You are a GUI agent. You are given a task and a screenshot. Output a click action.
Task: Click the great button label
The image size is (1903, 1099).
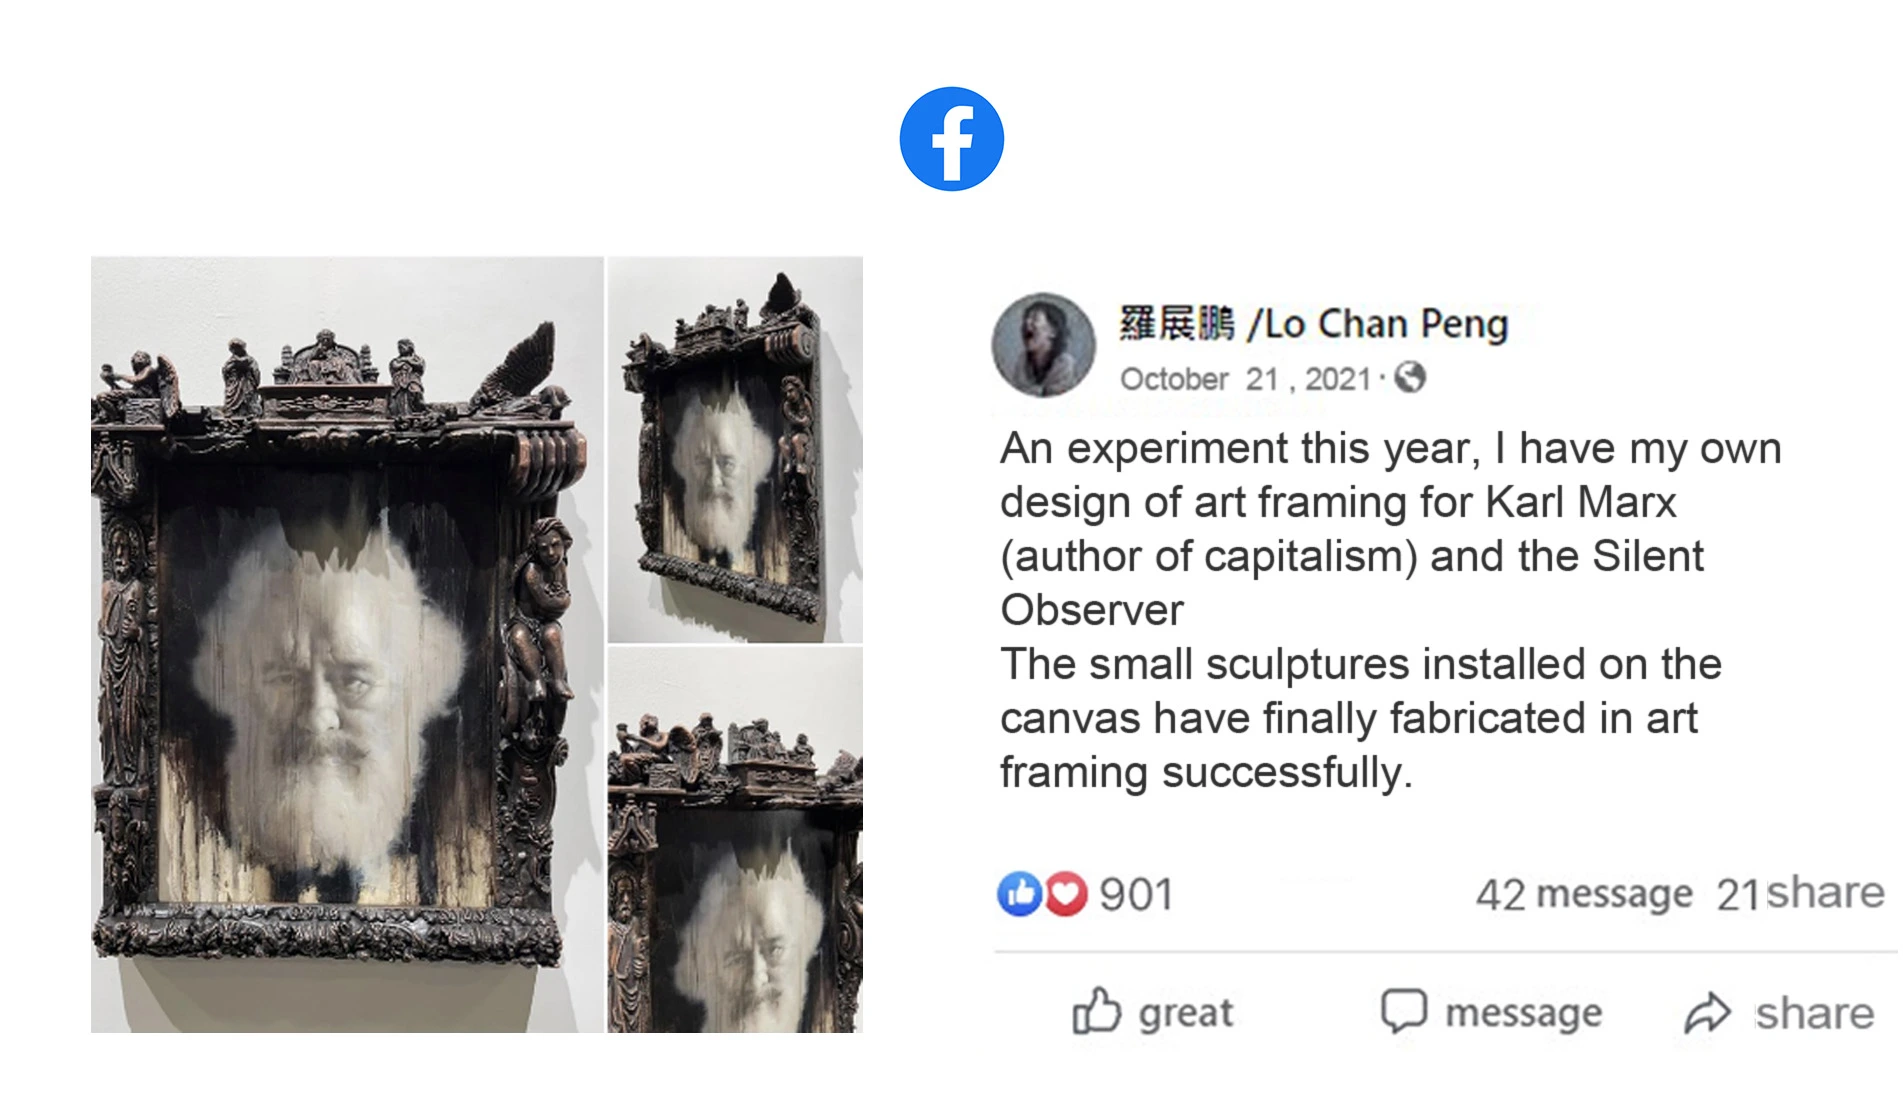point(1186,1013)
